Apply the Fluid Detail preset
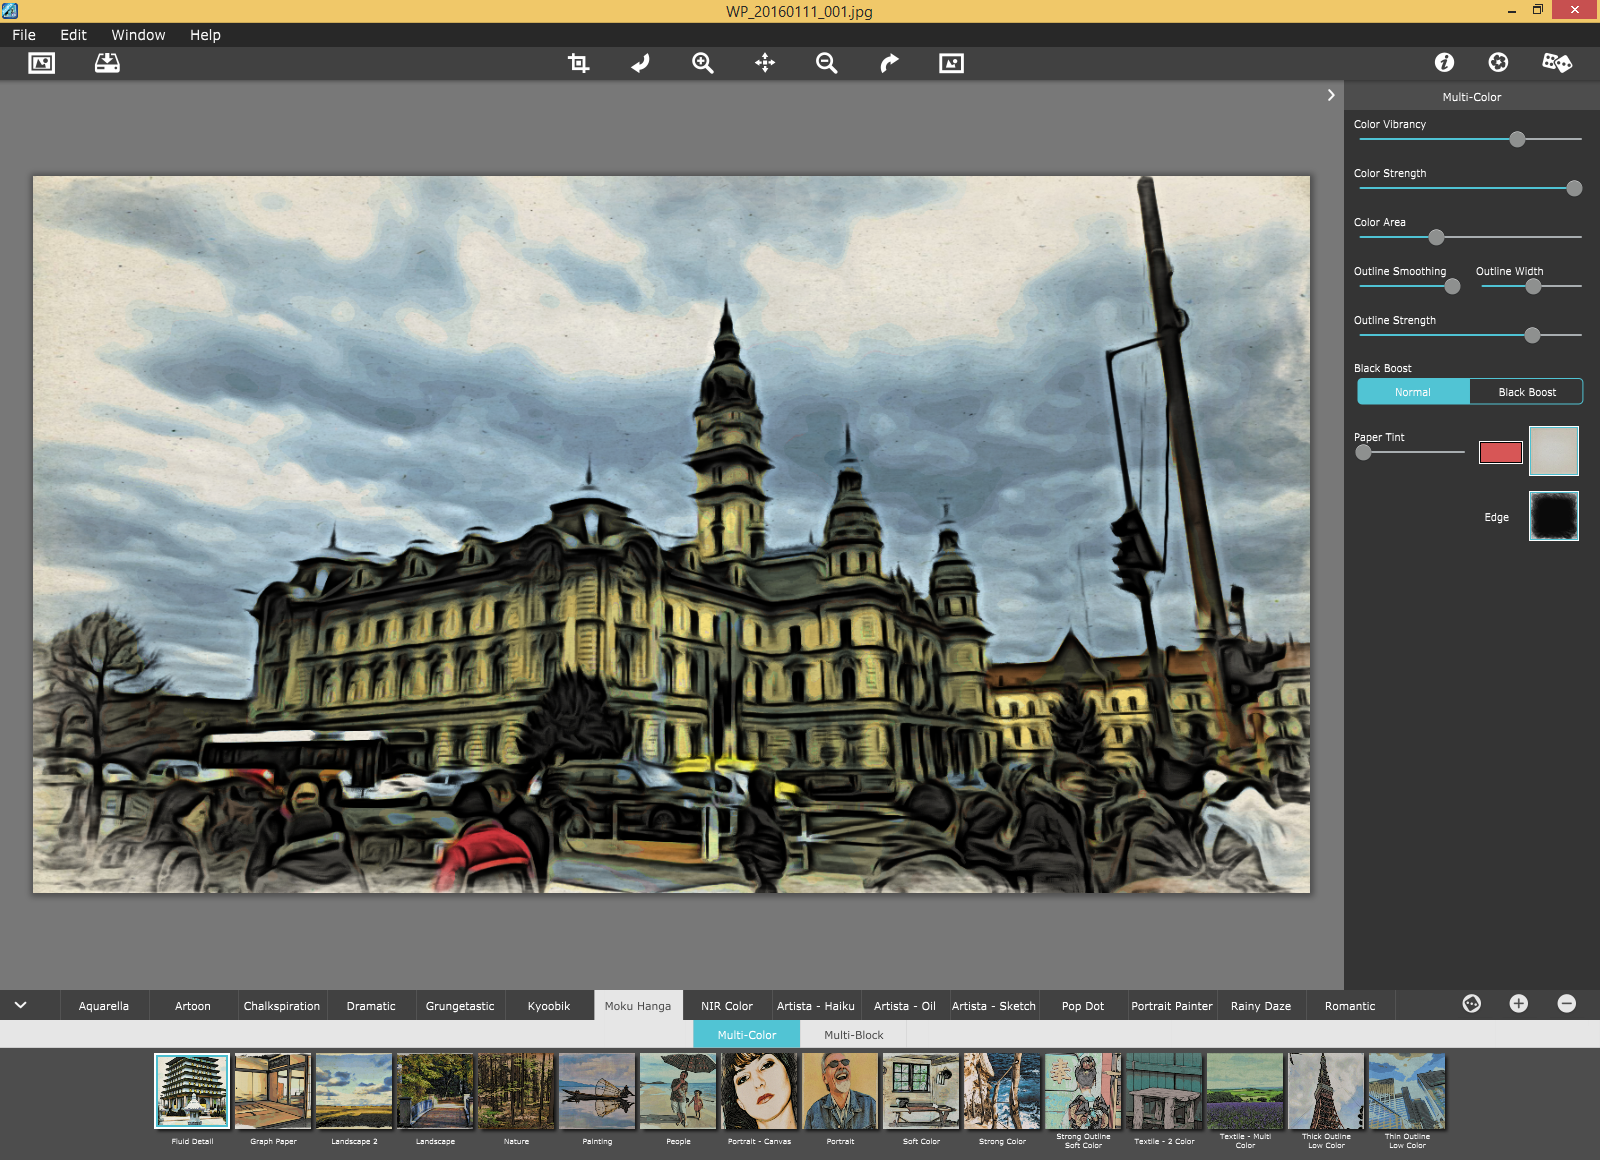 [192, 1091]
